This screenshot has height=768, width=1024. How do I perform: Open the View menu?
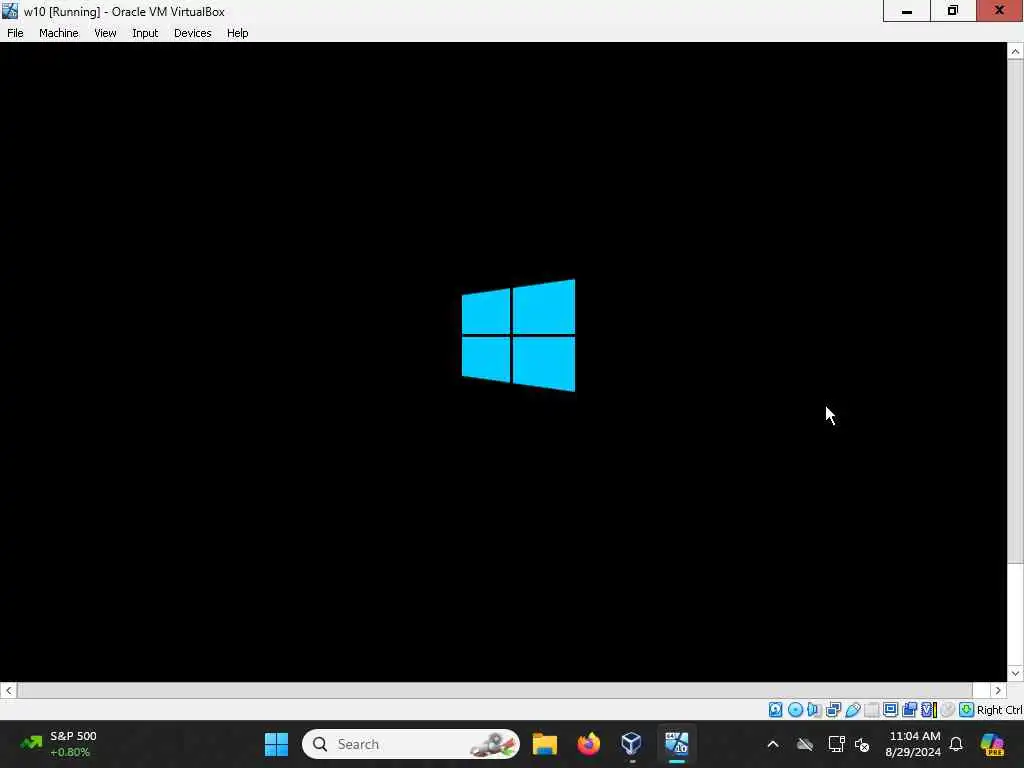(x=105, y=33)
